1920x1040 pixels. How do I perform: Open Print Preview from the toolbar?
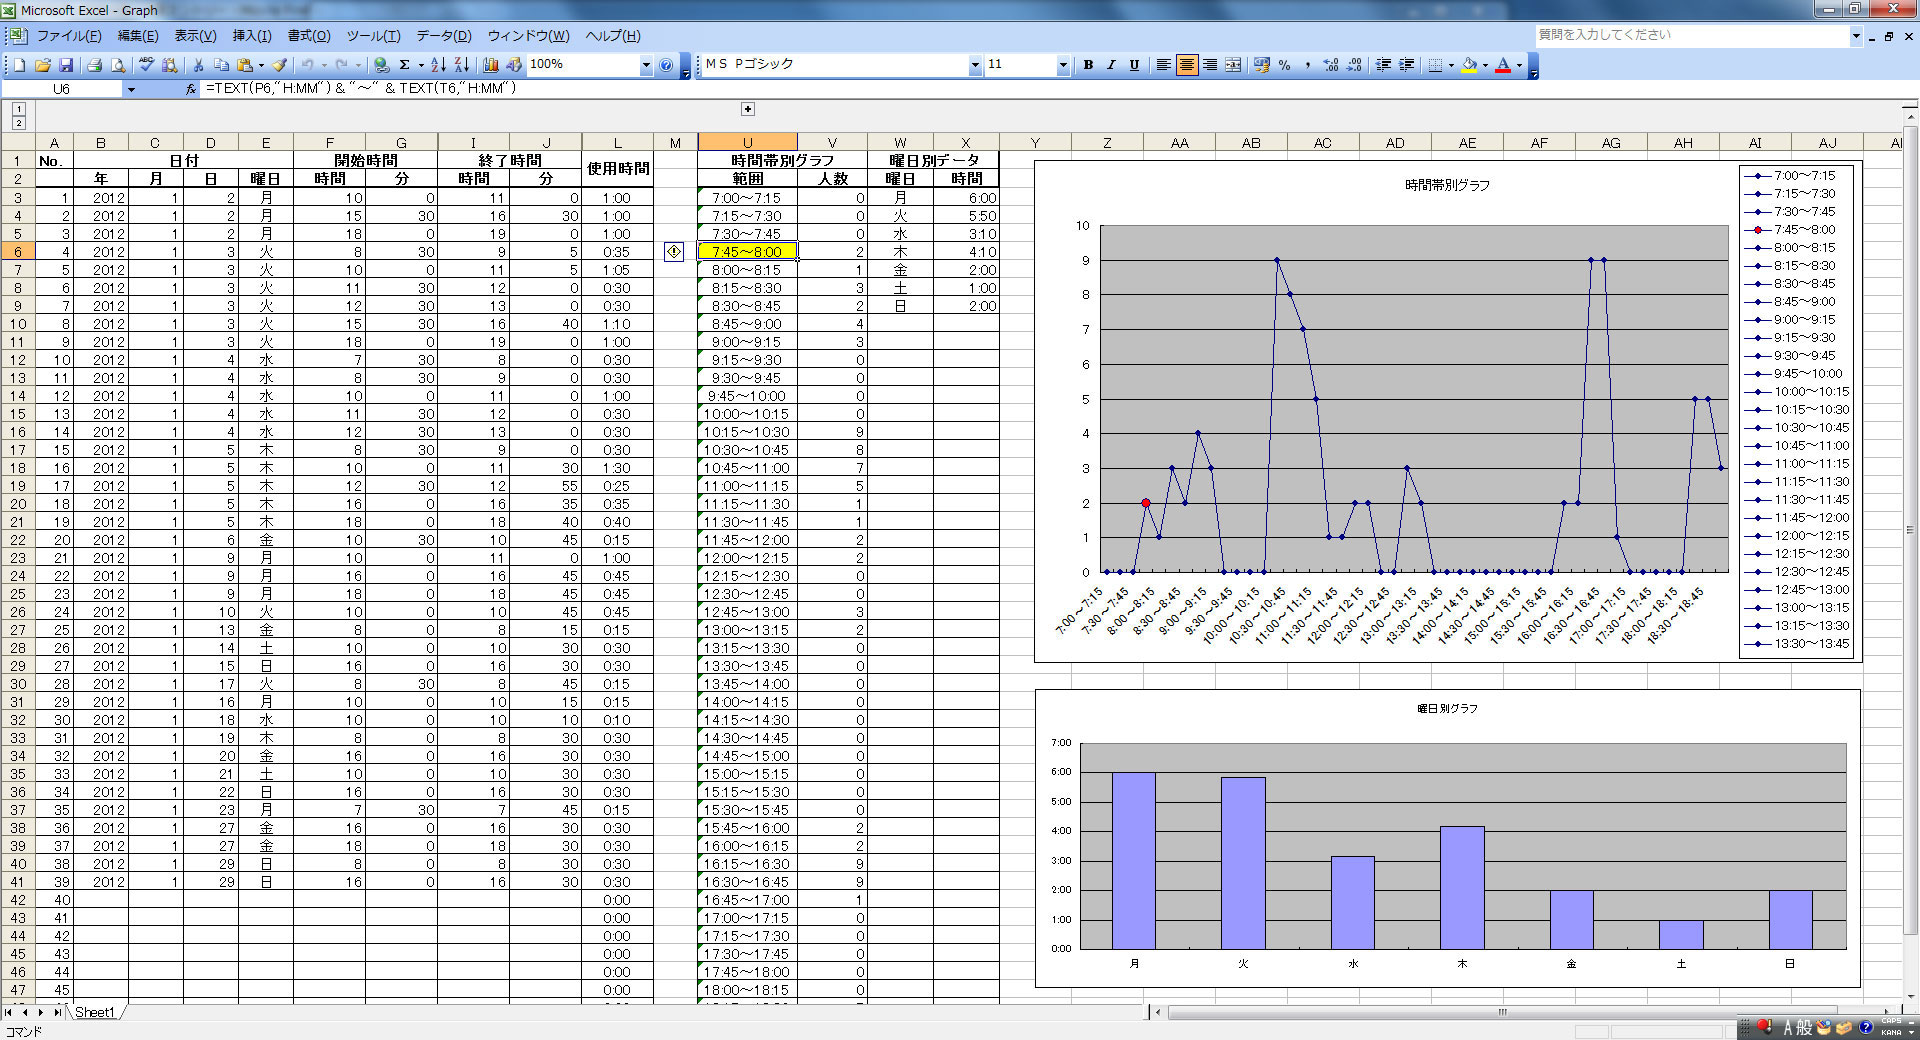(118, 65)
